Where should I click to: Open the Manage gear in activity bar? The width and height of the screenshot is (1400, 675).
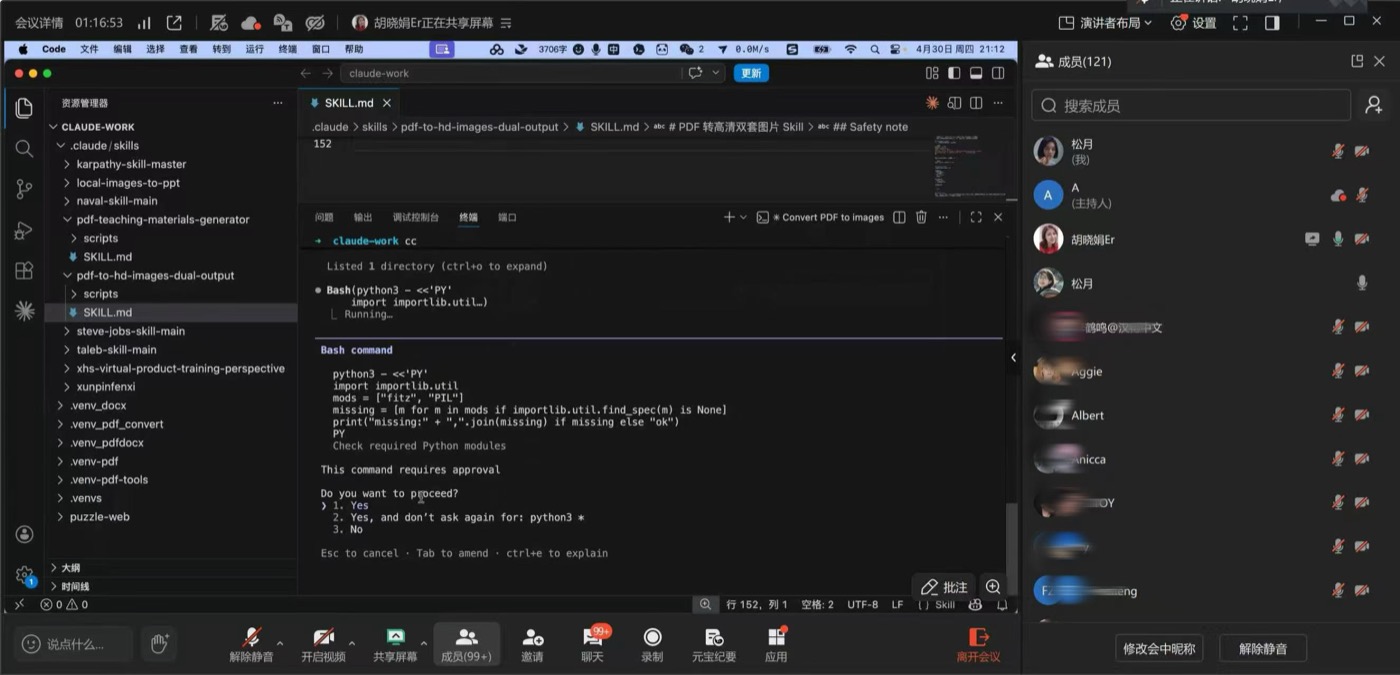(x=24, y=575)
